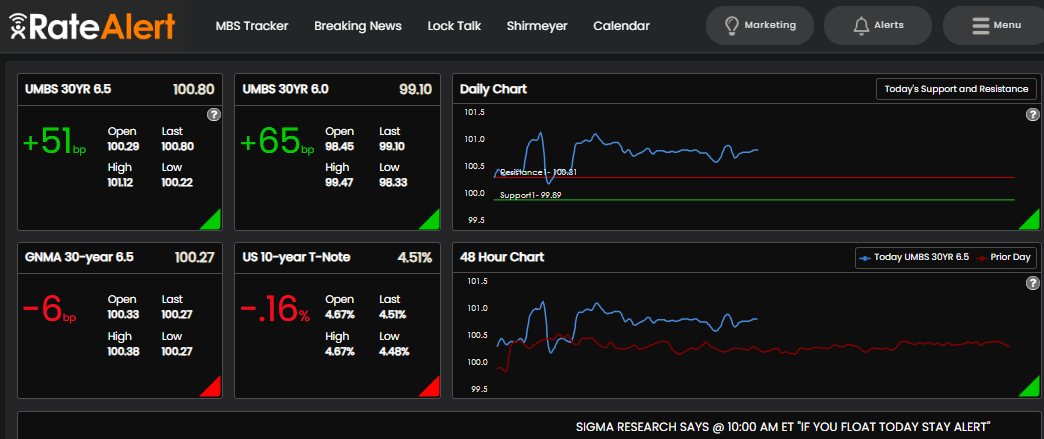Click green corner triangle on 48 Hour Chart

click(x=1031, y=390)
